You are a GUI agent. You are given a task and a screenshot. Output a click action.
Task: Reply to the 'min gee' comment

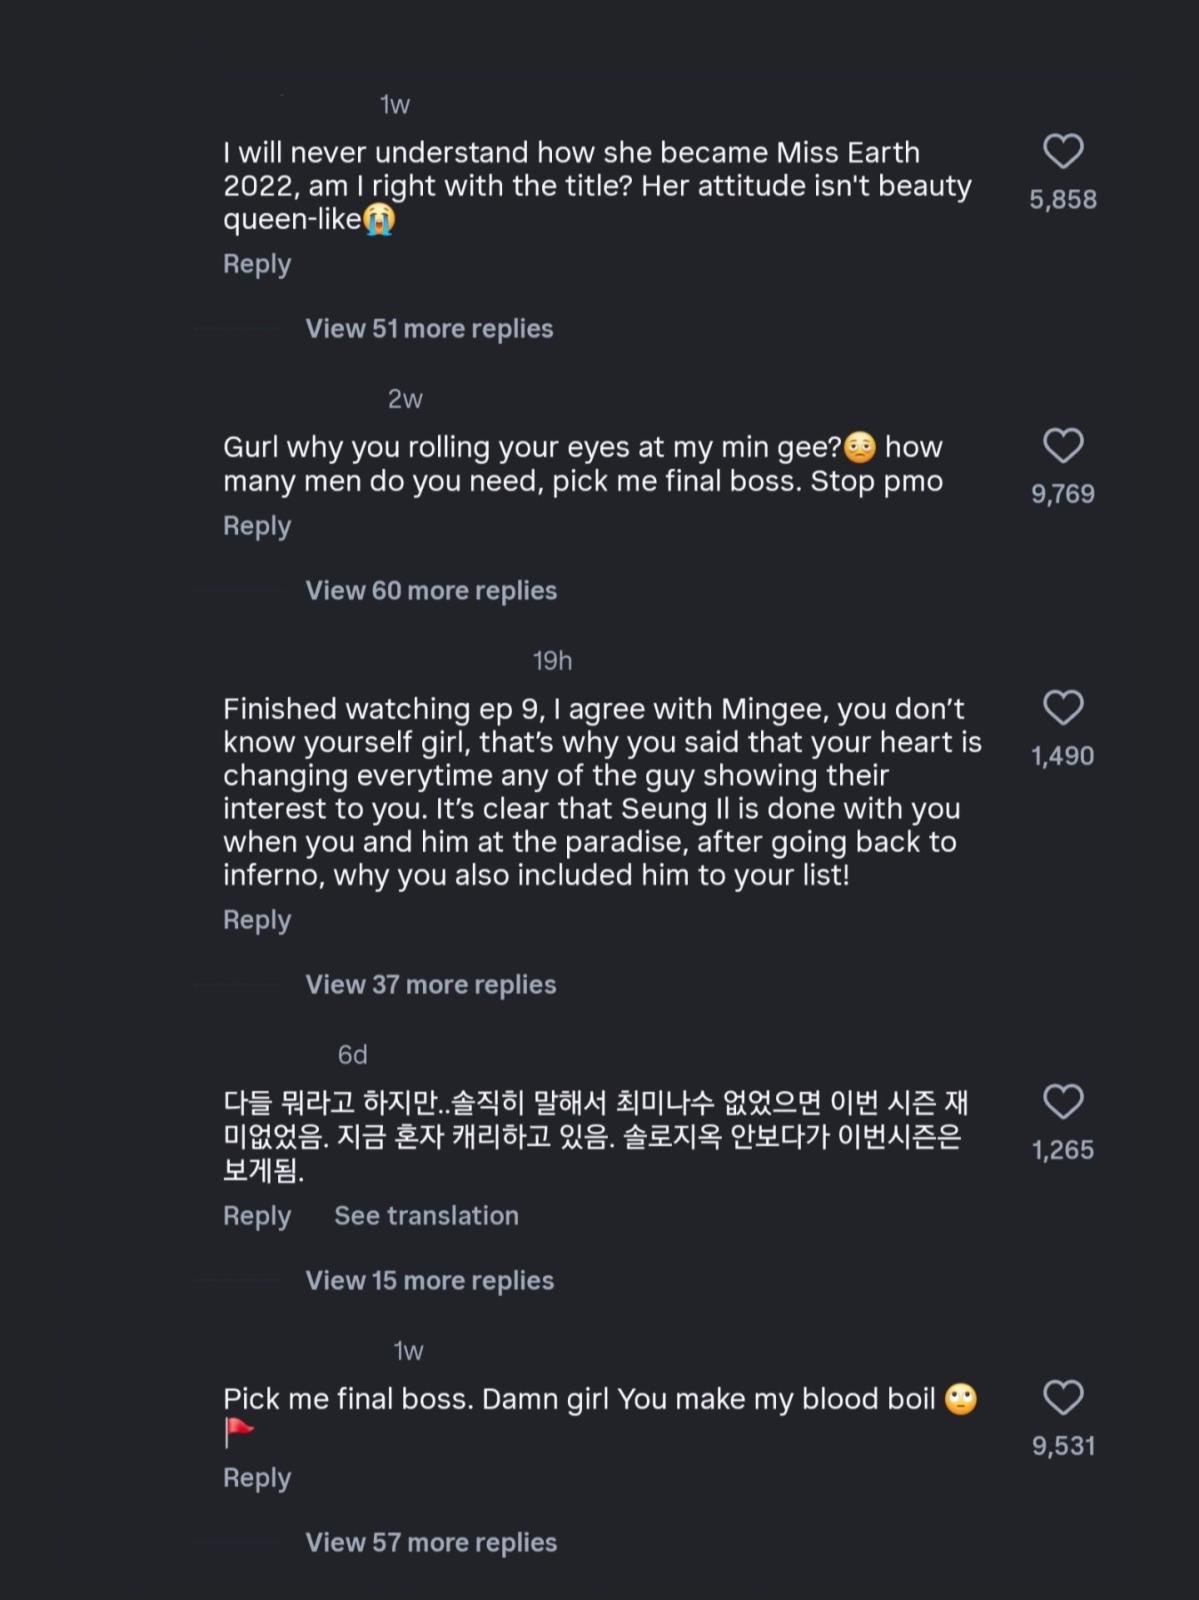coord(257,526)
